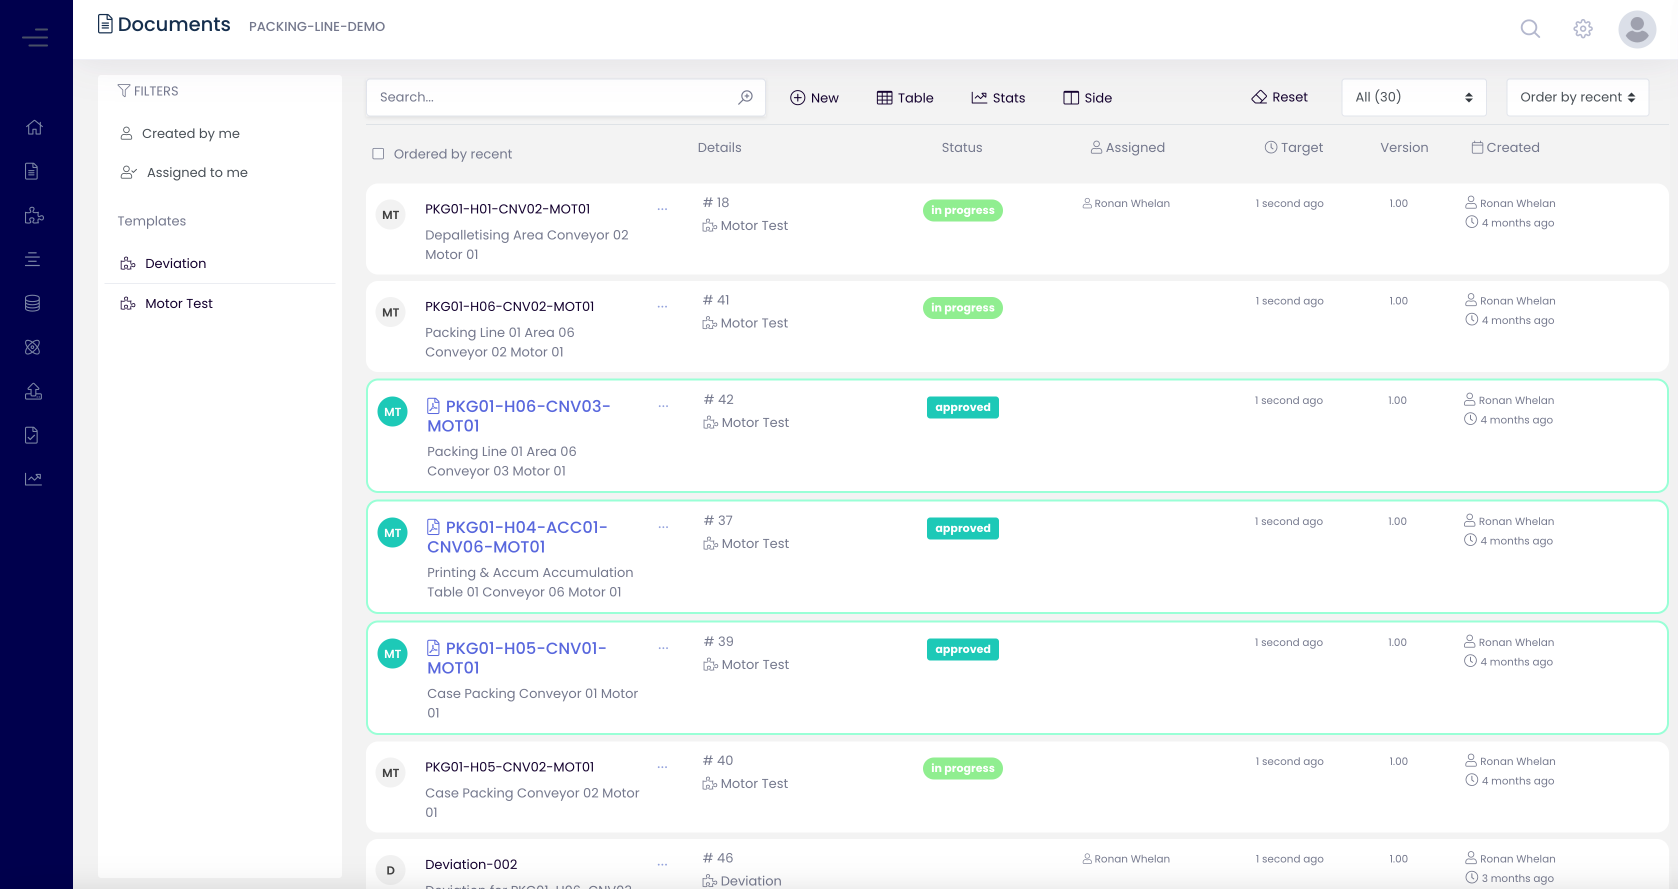
Task: Open settings gear icon in header
Action: click(x=1583, y=29)
